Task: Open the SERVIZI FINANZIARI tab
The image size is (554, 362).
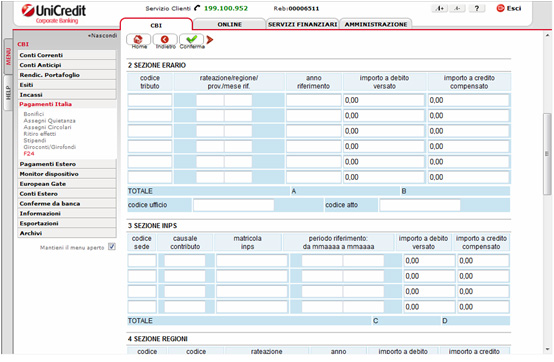Action: [302, 24]
